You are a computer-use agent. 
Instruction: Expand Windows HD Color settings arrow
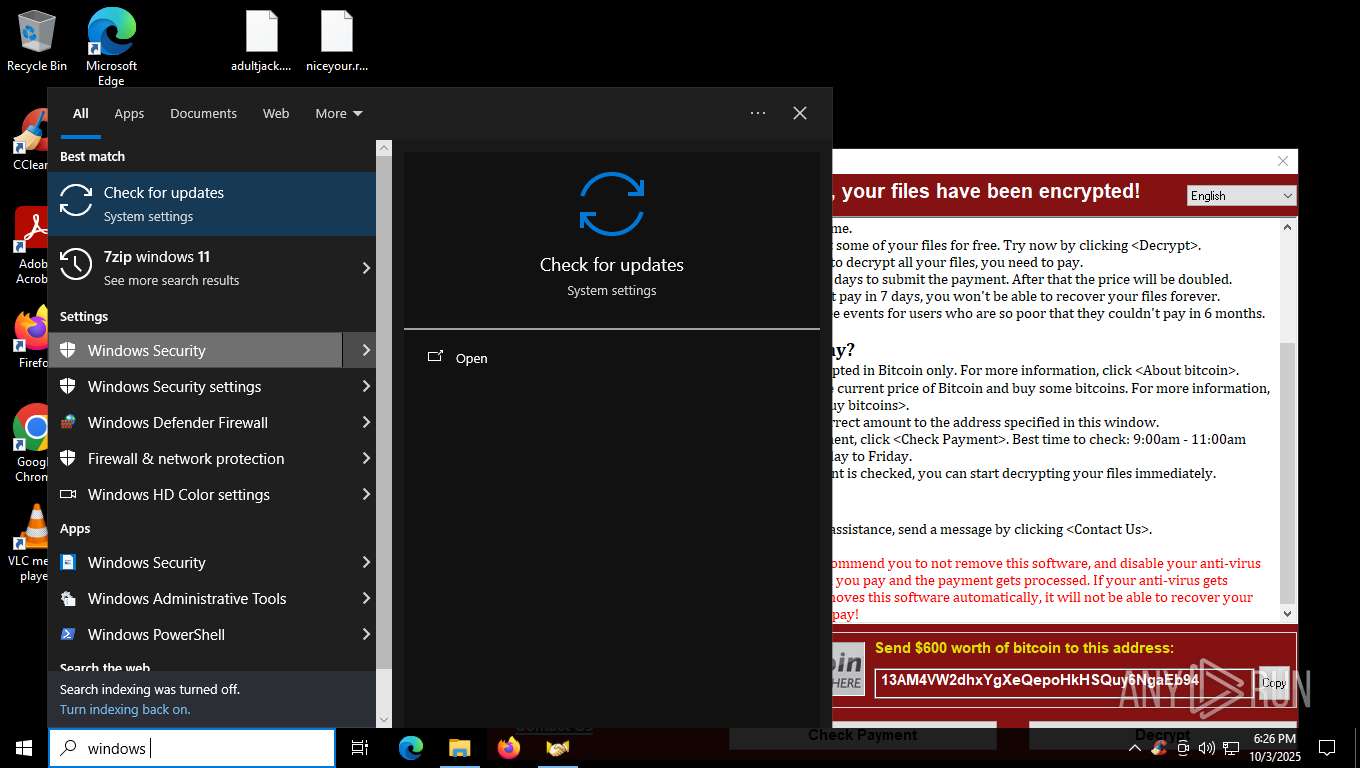(366, 494)
